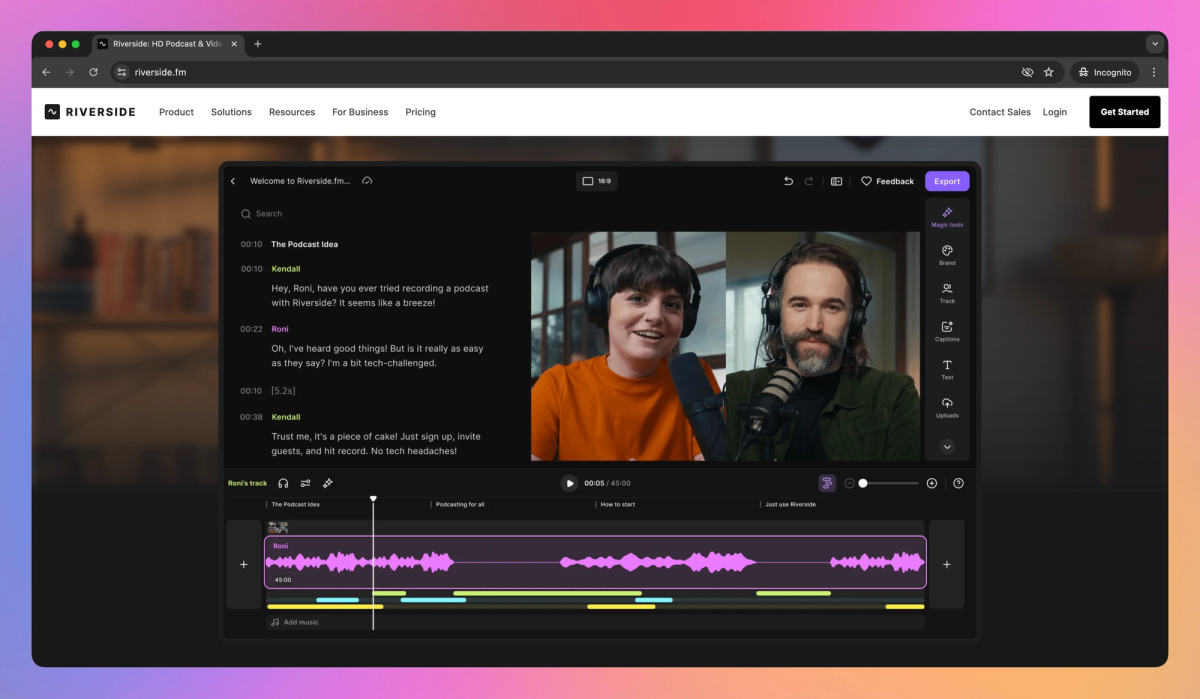
Task: Open the Brand panel icon
Action: [947, 254]
